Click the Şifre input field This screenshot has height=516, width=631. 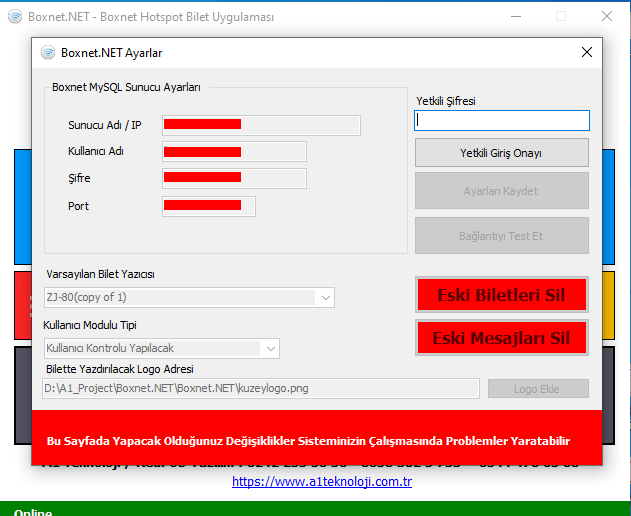pos(234,178)
